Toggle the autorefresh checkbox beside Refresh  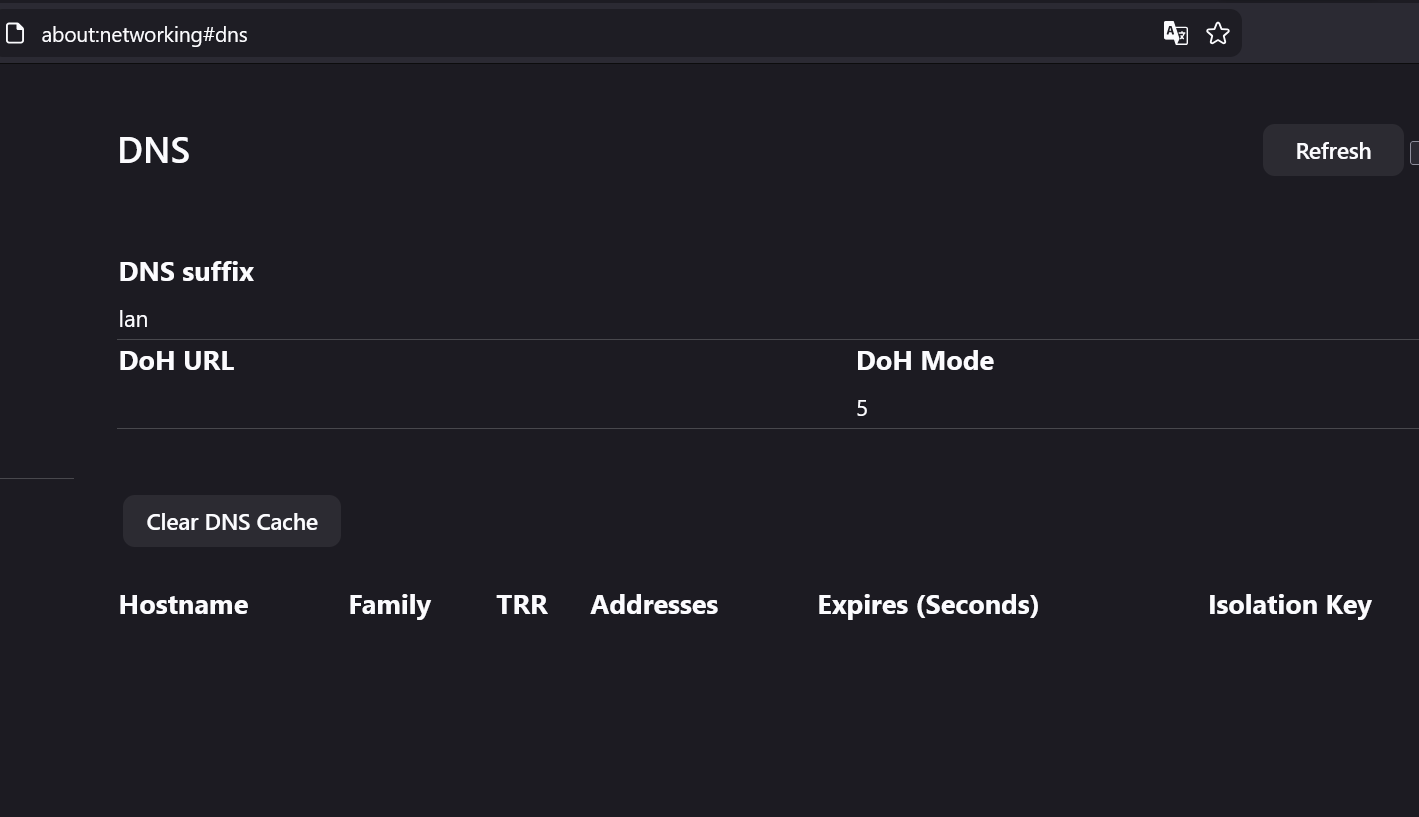click(x=1414, y=152)
